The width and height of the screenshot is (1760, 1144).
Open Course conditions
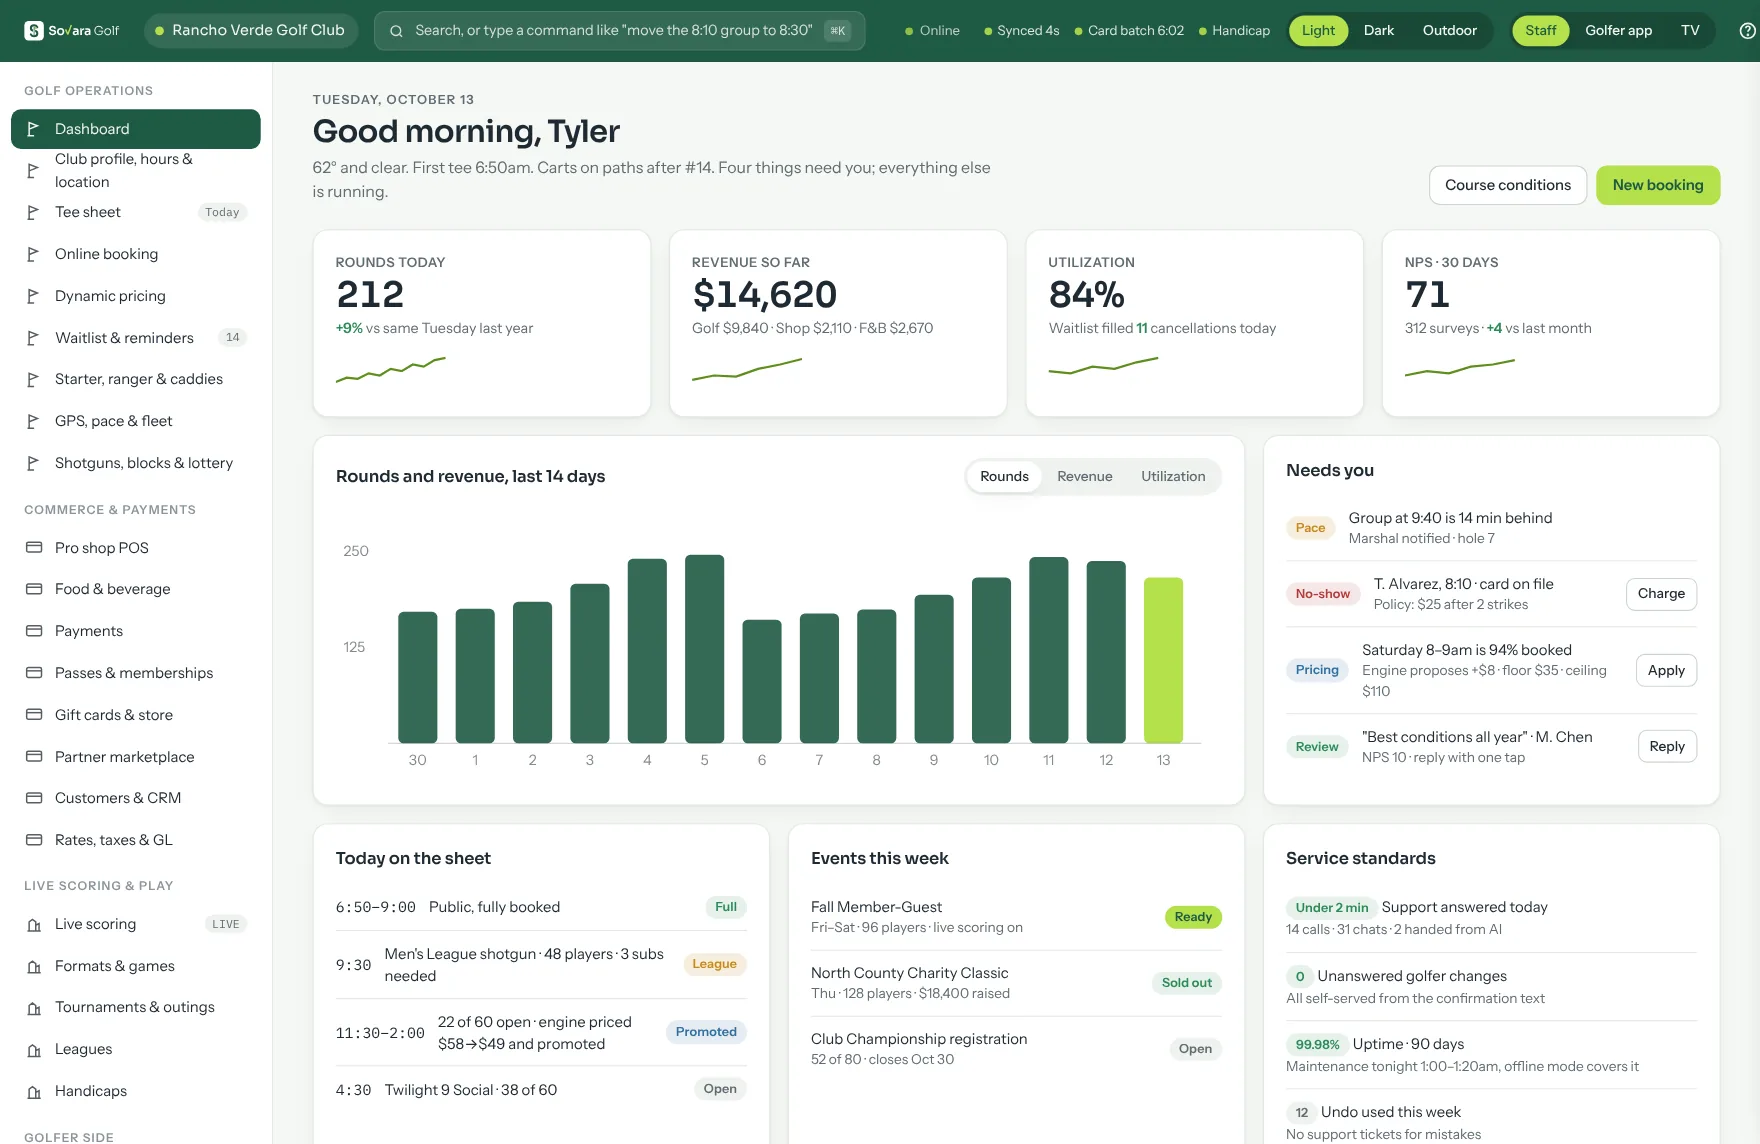coord(1507,185)
